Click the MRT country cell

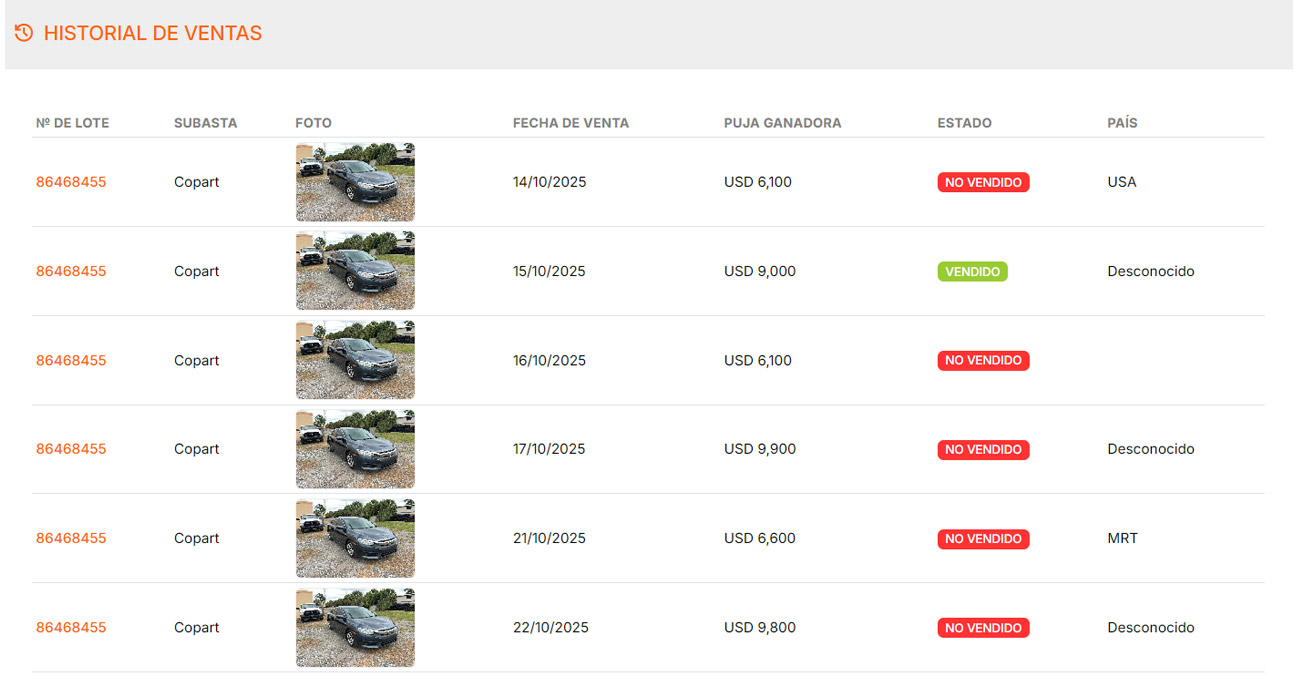[1123, 538]
